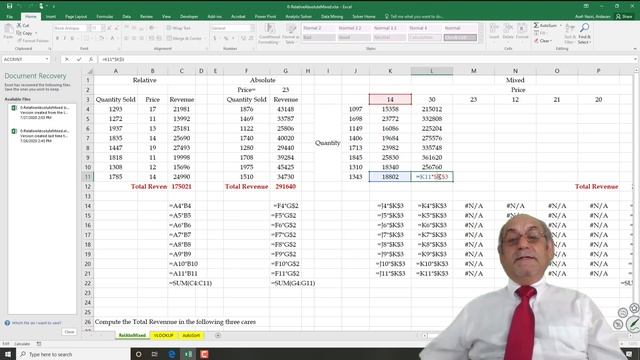Open the AutoSum dropdown arrow
Image resolution: width=640 pixels, height=360 pixels.
[560, 25]
